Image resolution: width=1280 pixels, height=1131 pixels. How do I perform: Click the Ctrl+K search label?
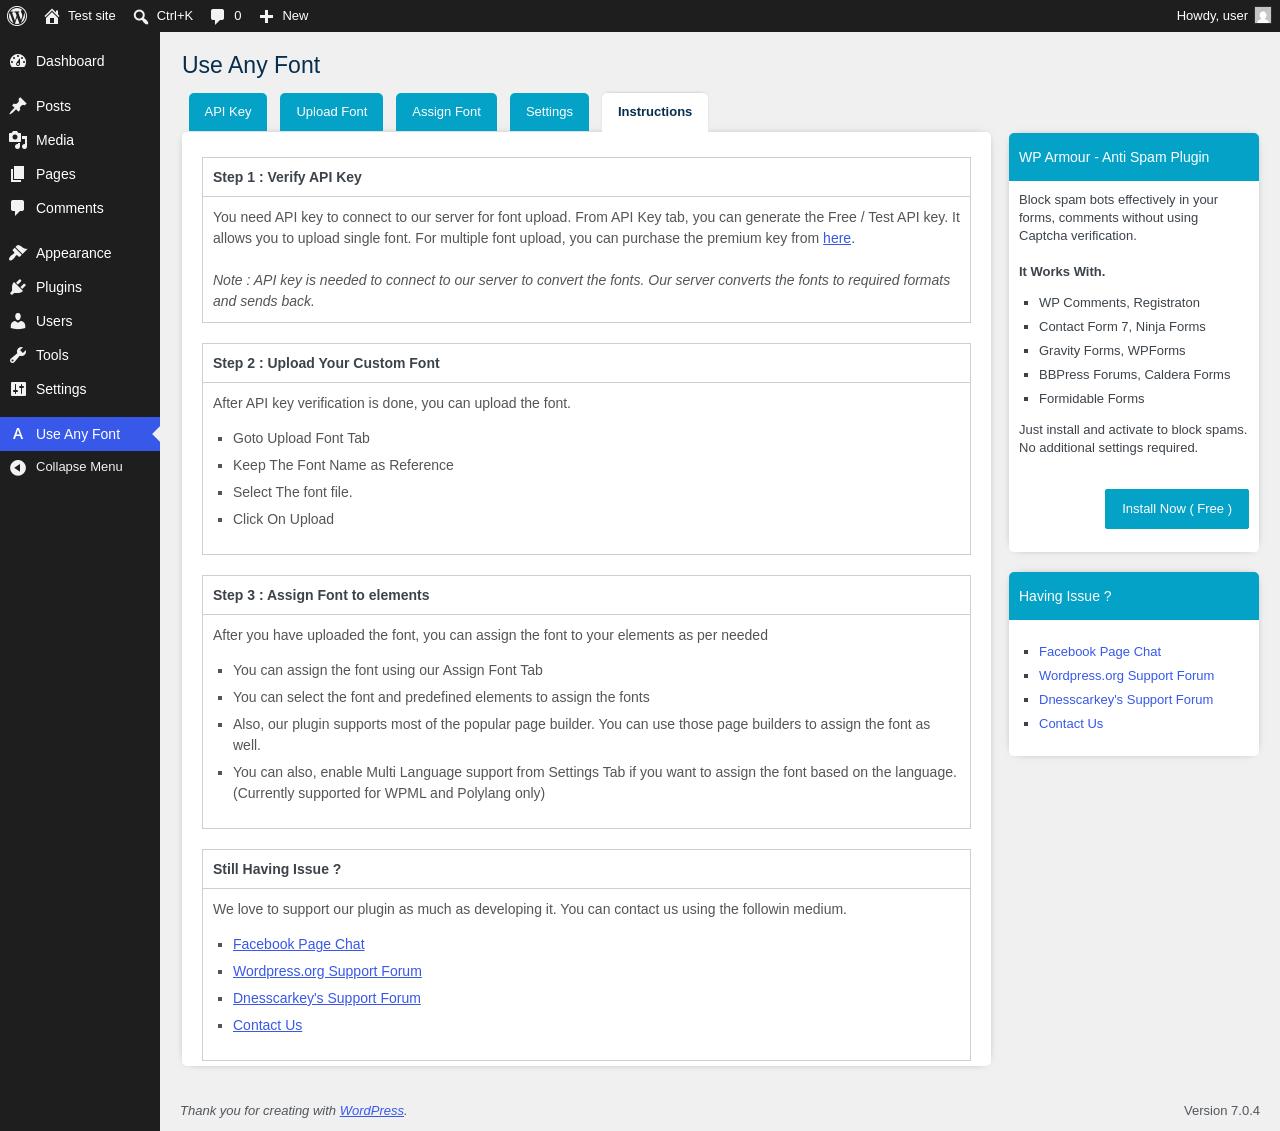(175, 16)
